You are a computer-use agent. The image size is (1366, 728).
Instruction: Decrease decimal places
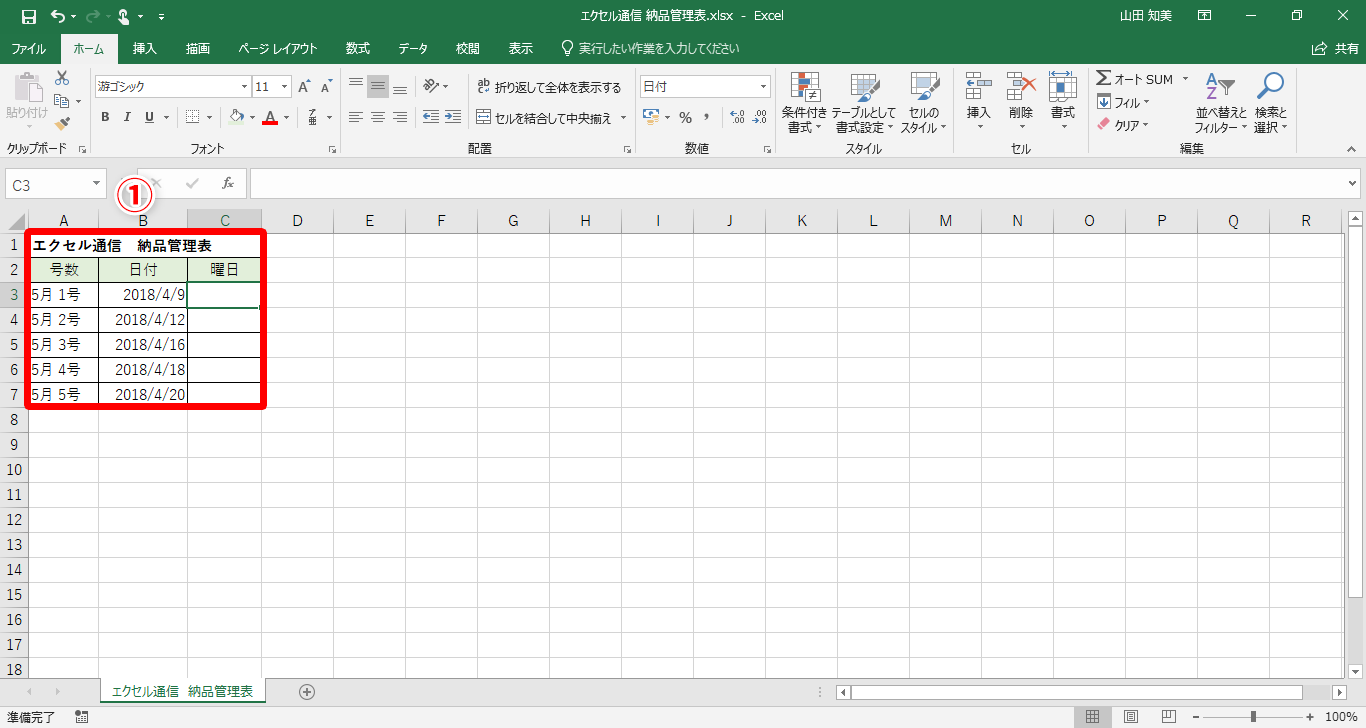(760, 117)
